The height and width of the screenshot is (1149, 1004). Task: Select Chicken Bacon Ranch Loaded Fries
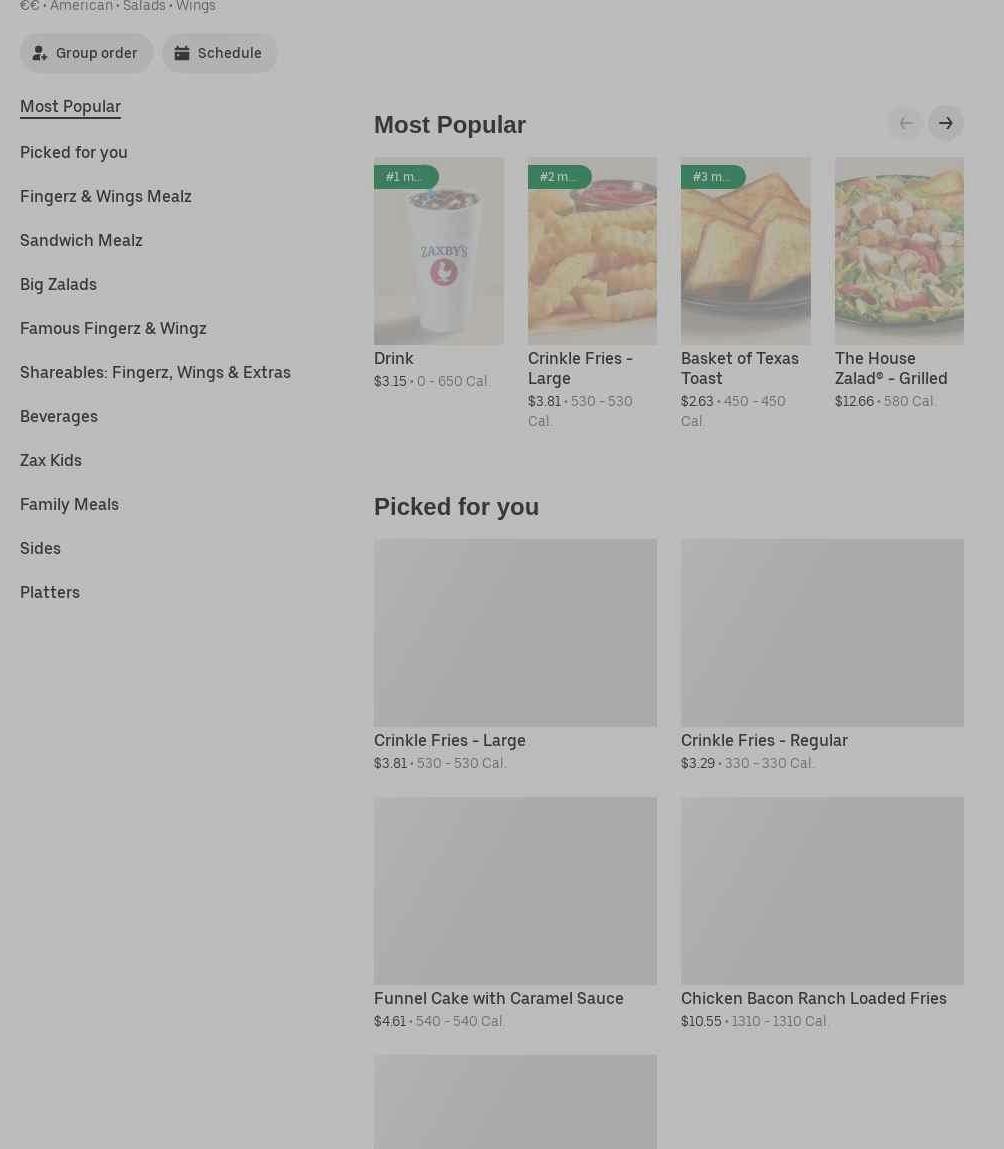pyautogui.click(x=822, y=892)
